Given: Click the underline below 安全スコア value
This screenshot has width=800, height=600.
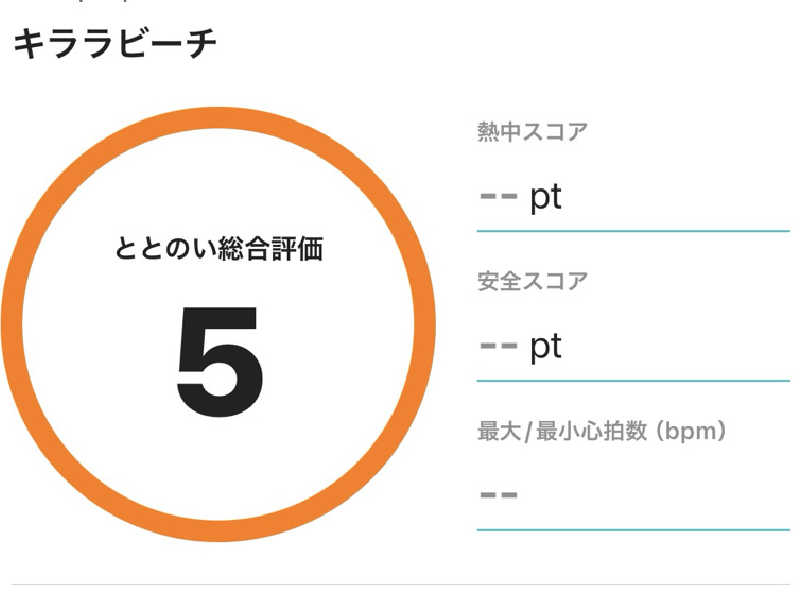Looking at the screenshot, I should (633, 380).
